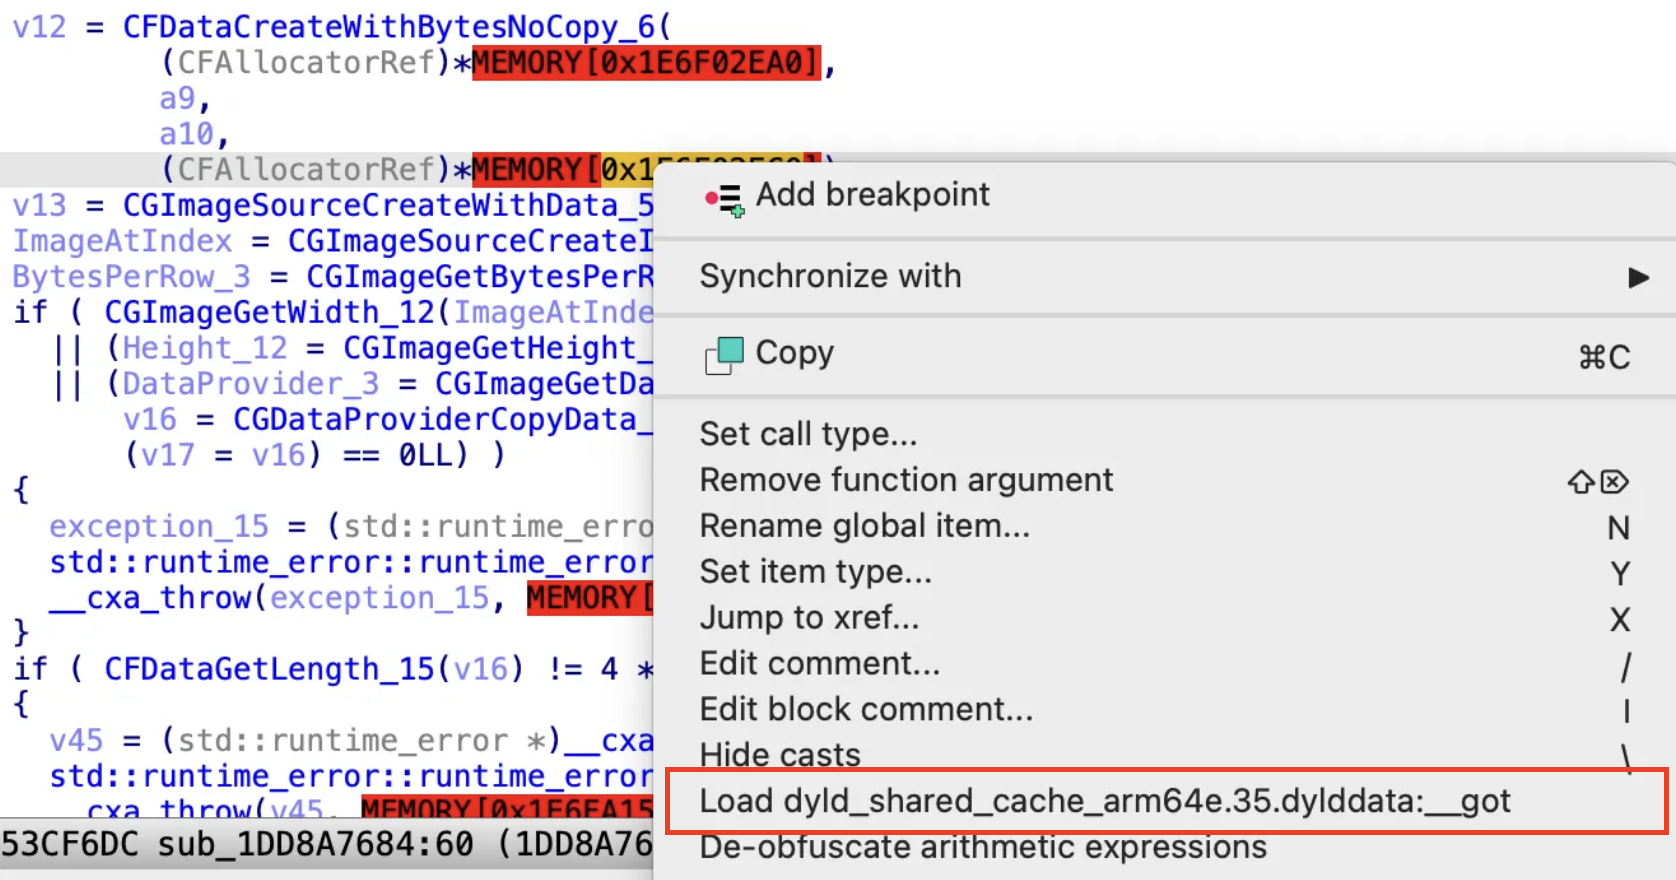Click the Copy icon in context menu
The width and height of the screenshot is (1676, 880).
tap(724, 355)
